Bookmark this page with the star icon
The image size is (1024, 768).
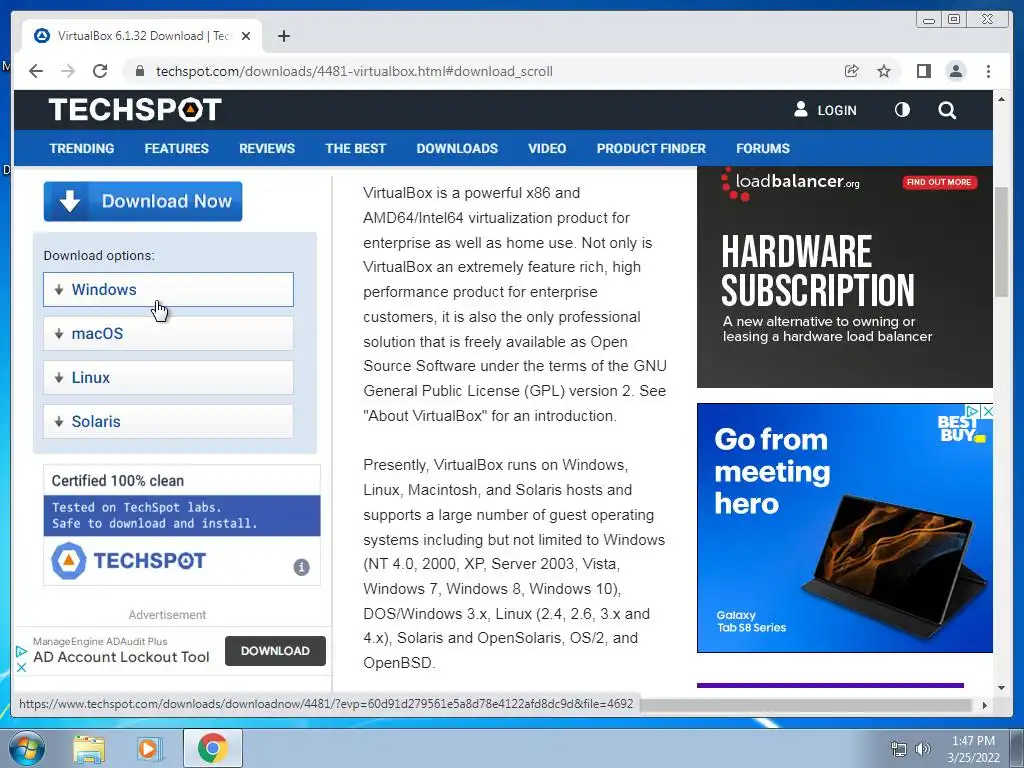click(884, 71)
